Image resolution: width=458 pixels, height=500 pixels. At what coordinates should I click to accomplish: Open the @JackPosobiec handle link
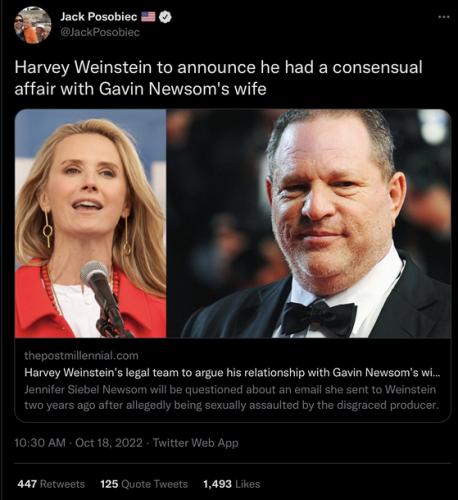click(100, 32)
